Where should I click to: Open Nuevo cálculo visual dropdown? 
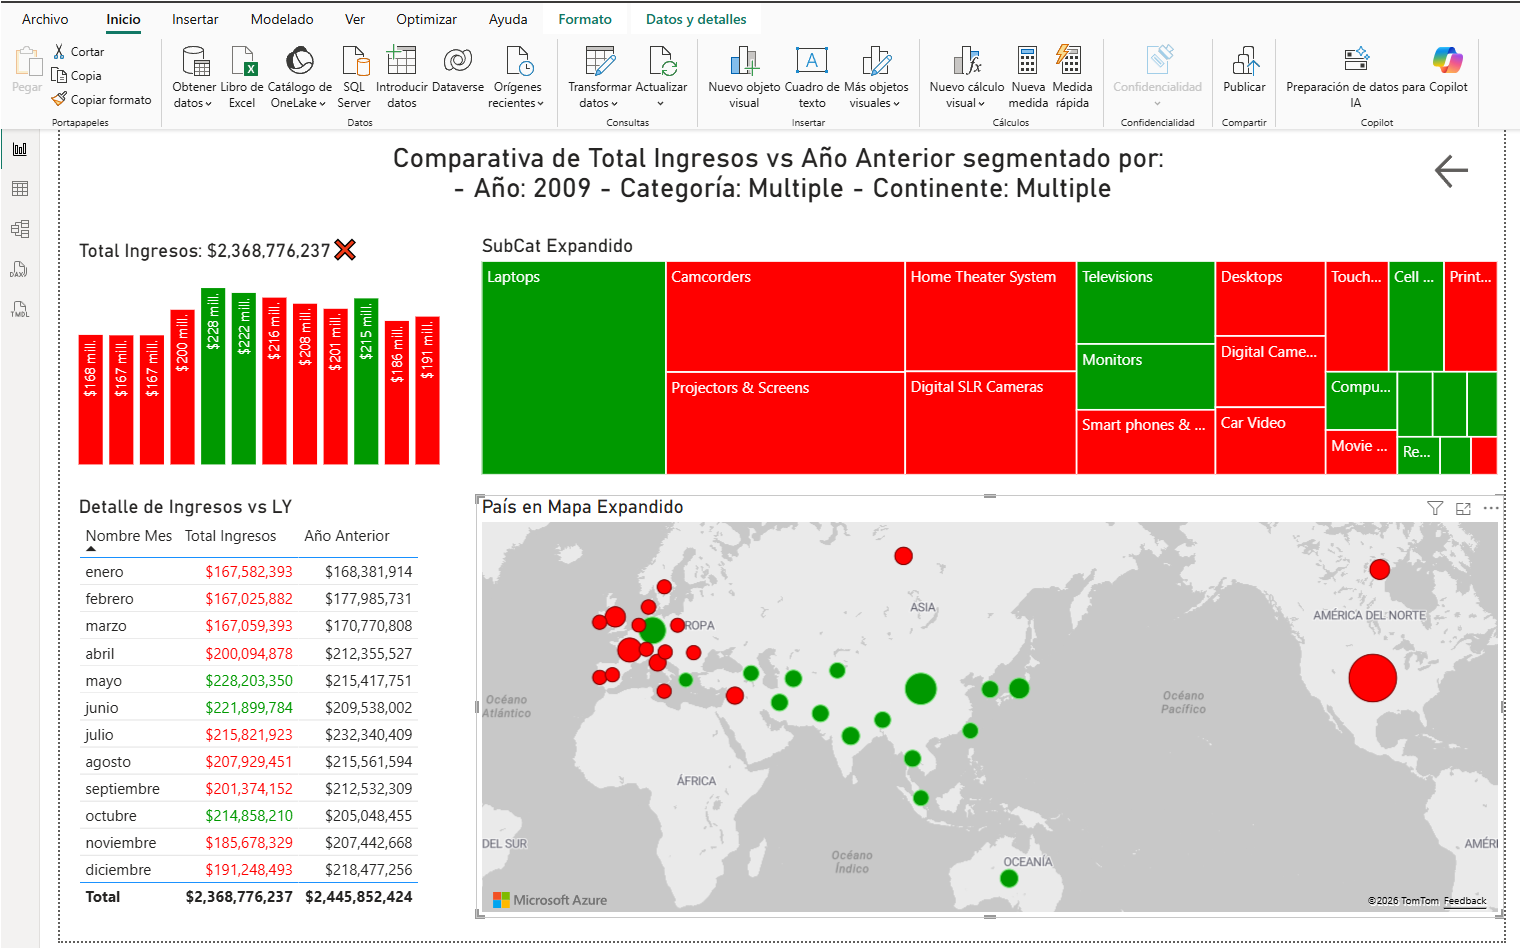click(967, 78)
